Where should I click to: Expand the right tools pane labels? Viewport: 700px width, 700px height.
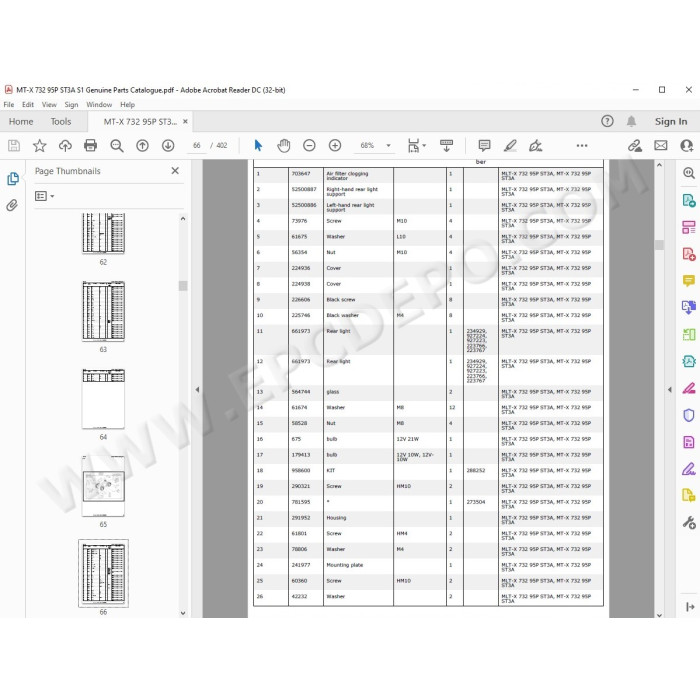[690, 606]
